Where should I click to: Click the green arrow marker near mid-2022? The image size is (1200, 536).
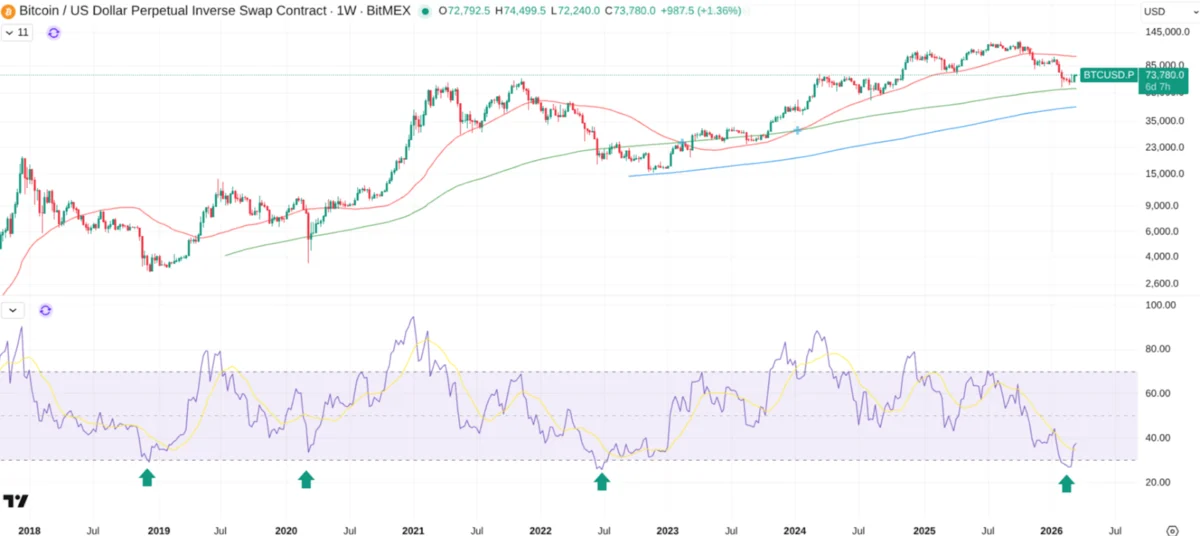click(x=601, y=482)
